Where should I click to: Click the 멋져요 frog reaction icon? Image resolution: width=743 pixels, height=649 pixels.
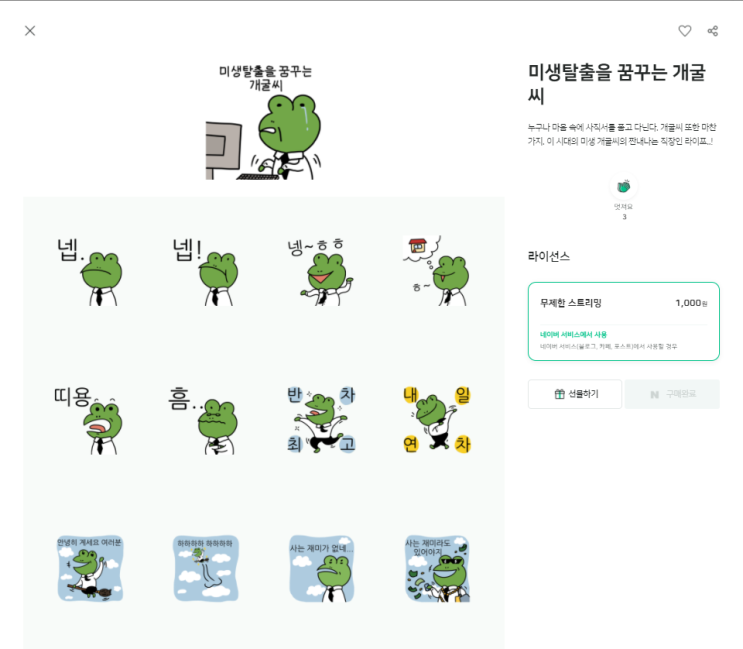(x=624, y=187)
